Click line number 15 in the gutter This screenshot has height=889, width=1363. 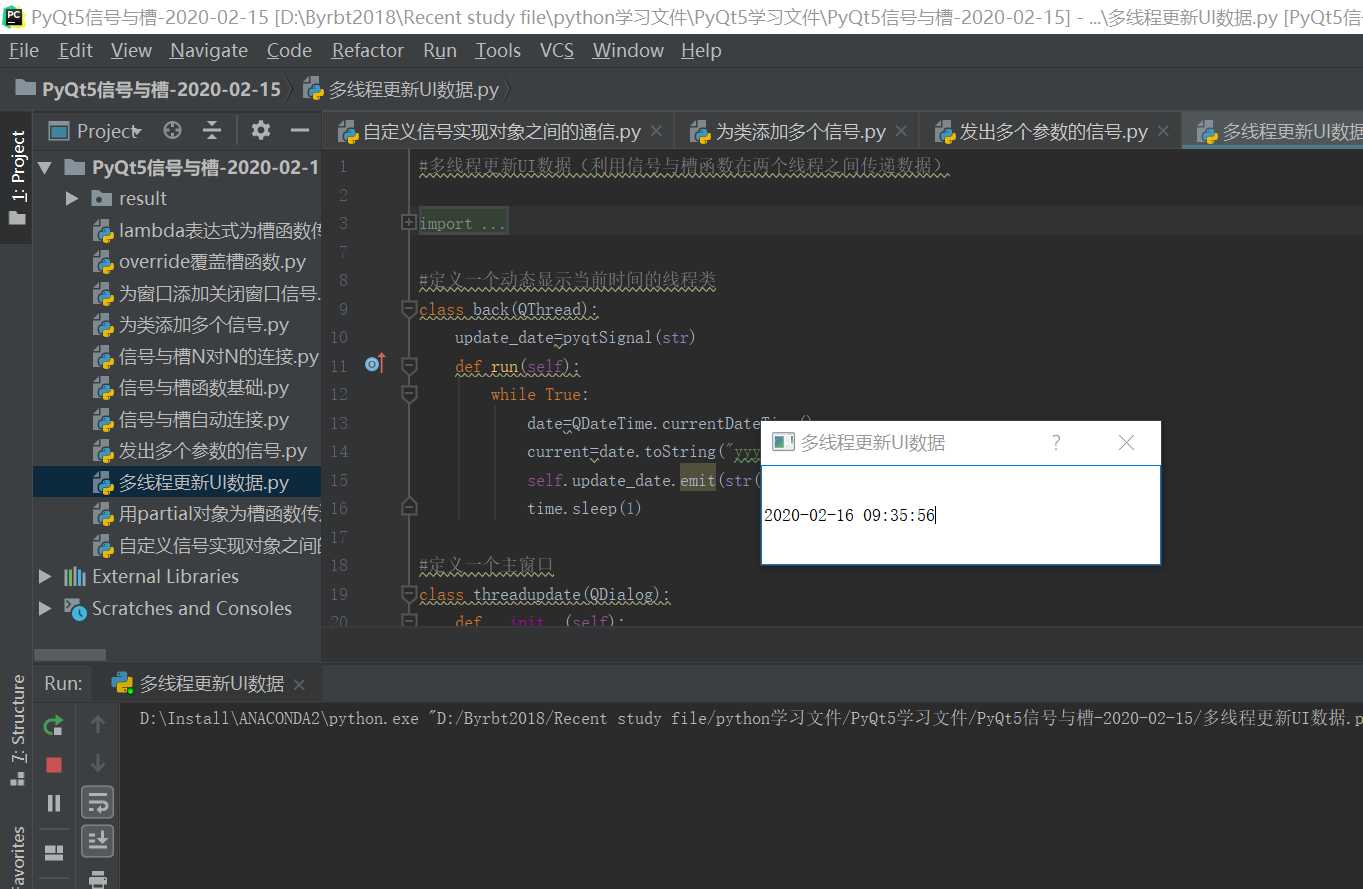click(x=338, y=480)
